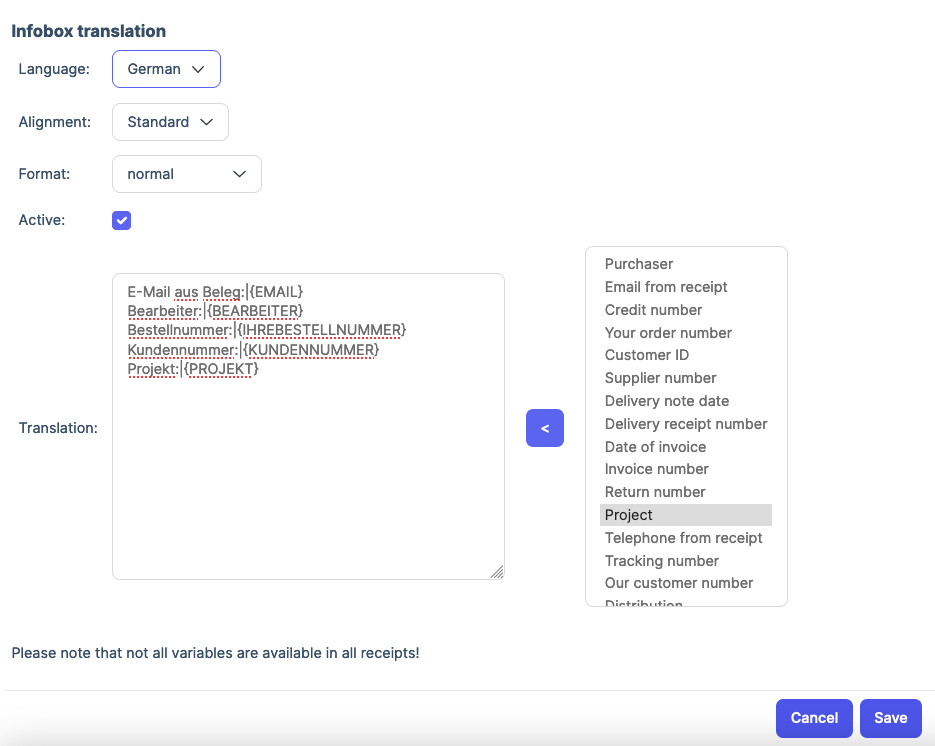The height and width of the screenshot is (746, 935).
Task: Select Customer ID in the list
Action: (x=647, y=355)
